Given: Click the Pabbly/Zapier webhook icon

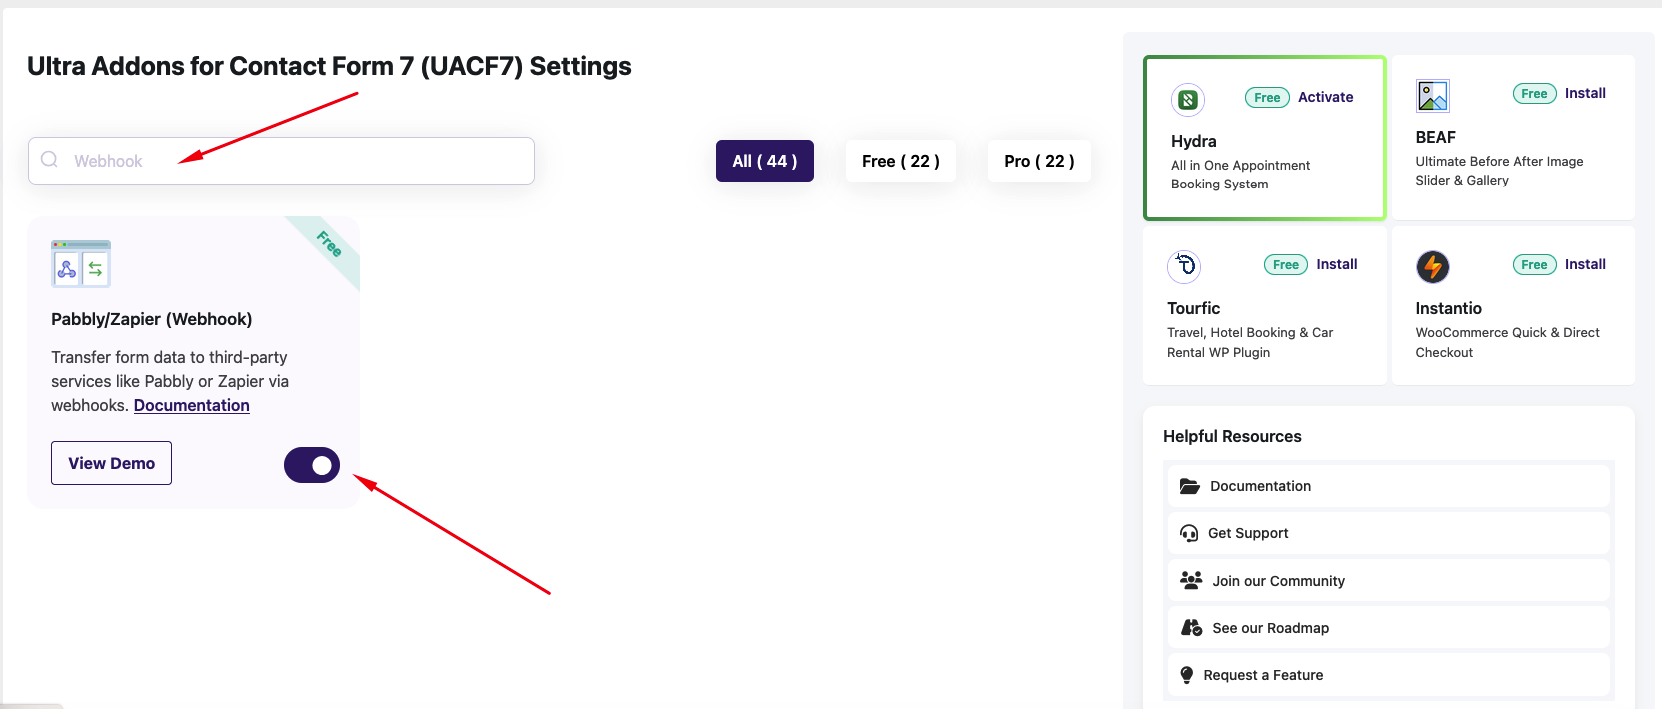Looking at the screenshot, I should click(x=80, y=263).
